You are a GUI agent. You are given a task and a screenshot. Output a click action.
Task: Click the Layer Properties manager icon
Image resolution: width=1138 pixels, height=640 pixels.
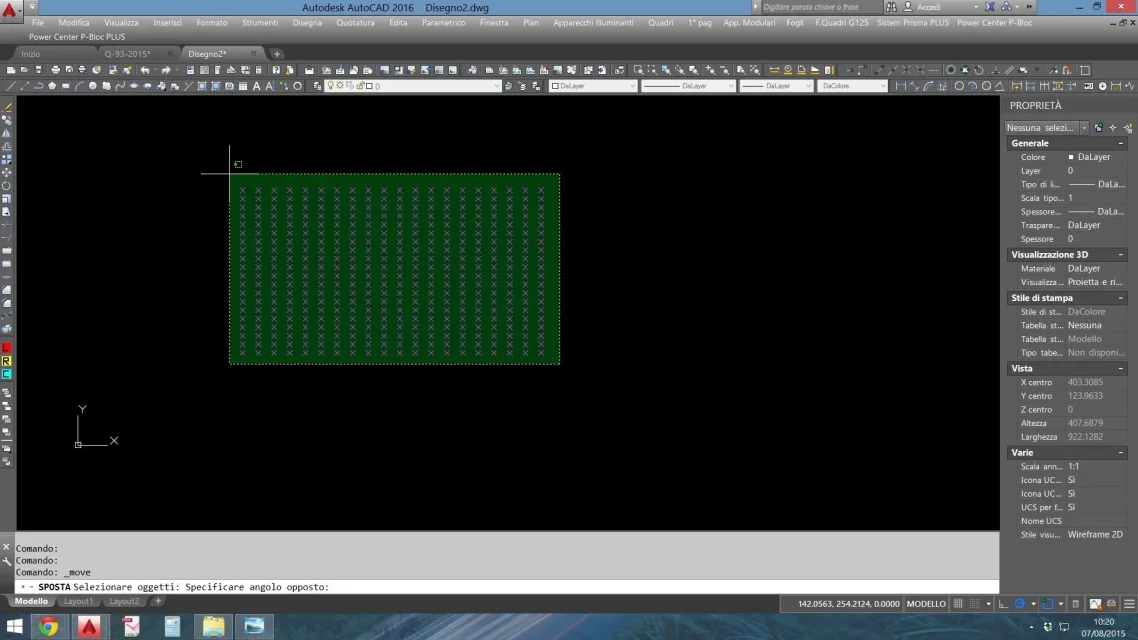click(x=317, y=86)
